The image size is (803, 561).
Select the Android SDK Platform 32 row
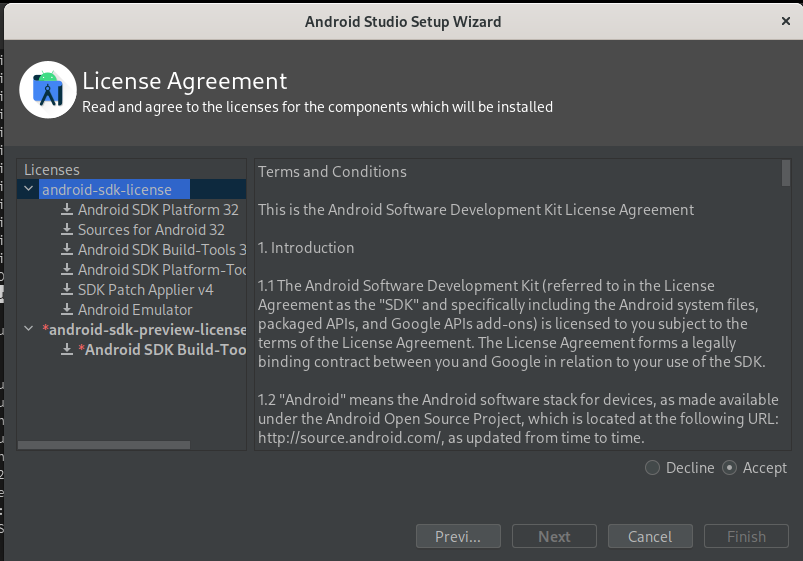(x=158, y=210)
